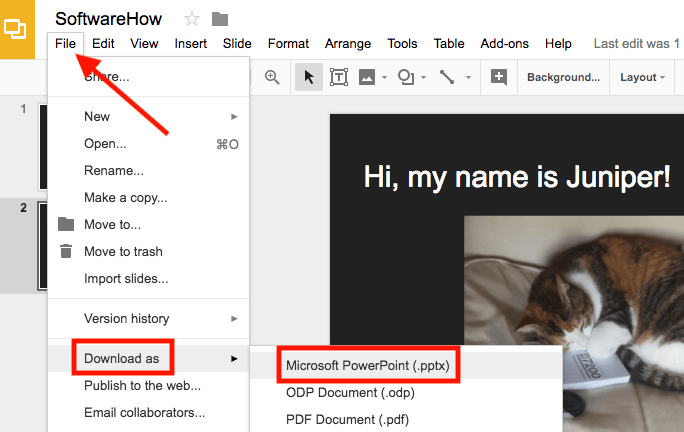Open the Help menu
Viewport: 684px width, 432px height.
click(x=558, y=44)
